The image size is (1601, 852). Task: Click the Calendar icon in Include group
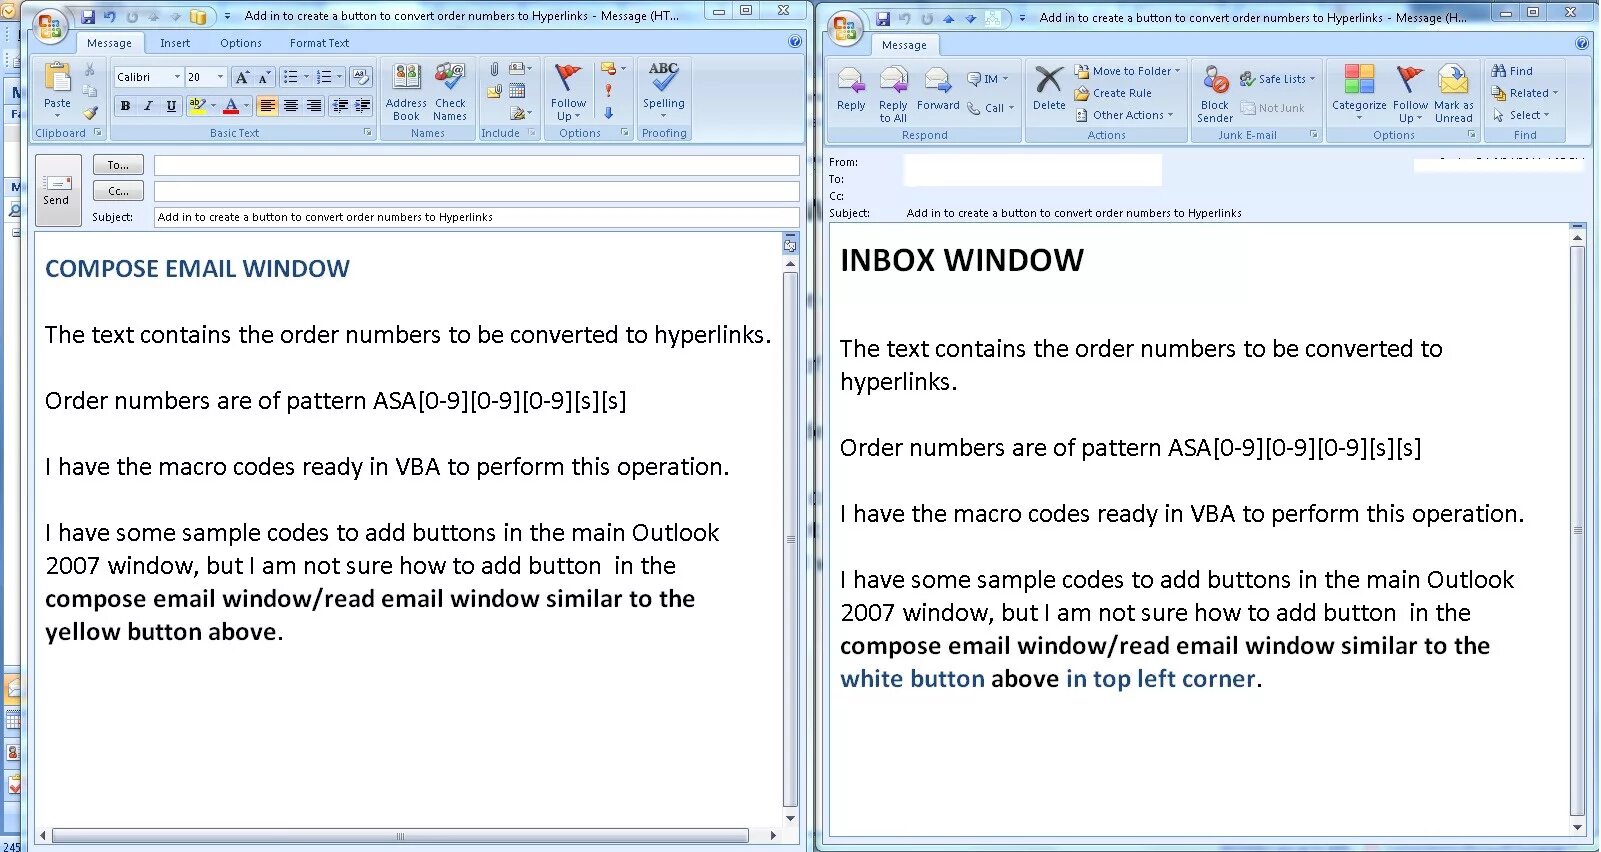click(517, 91)
